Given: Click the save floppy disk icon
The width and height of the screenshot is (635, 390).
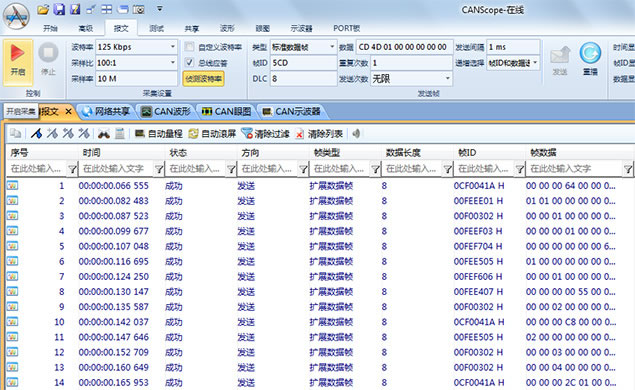Looking at the screenshot, I should [59, 9].
